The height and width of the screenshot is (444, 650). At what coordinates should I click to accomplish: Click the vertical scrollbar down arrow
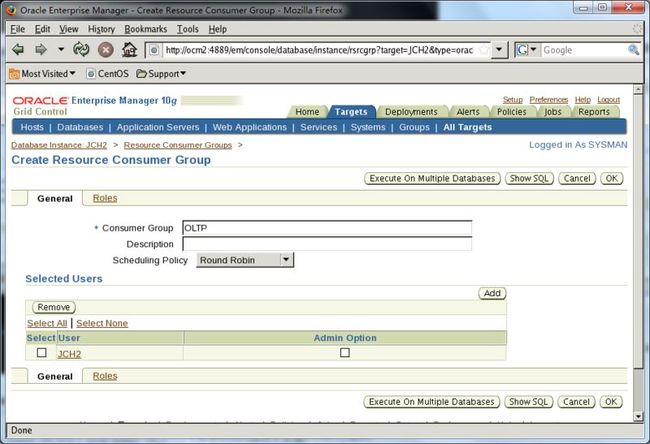638,416
